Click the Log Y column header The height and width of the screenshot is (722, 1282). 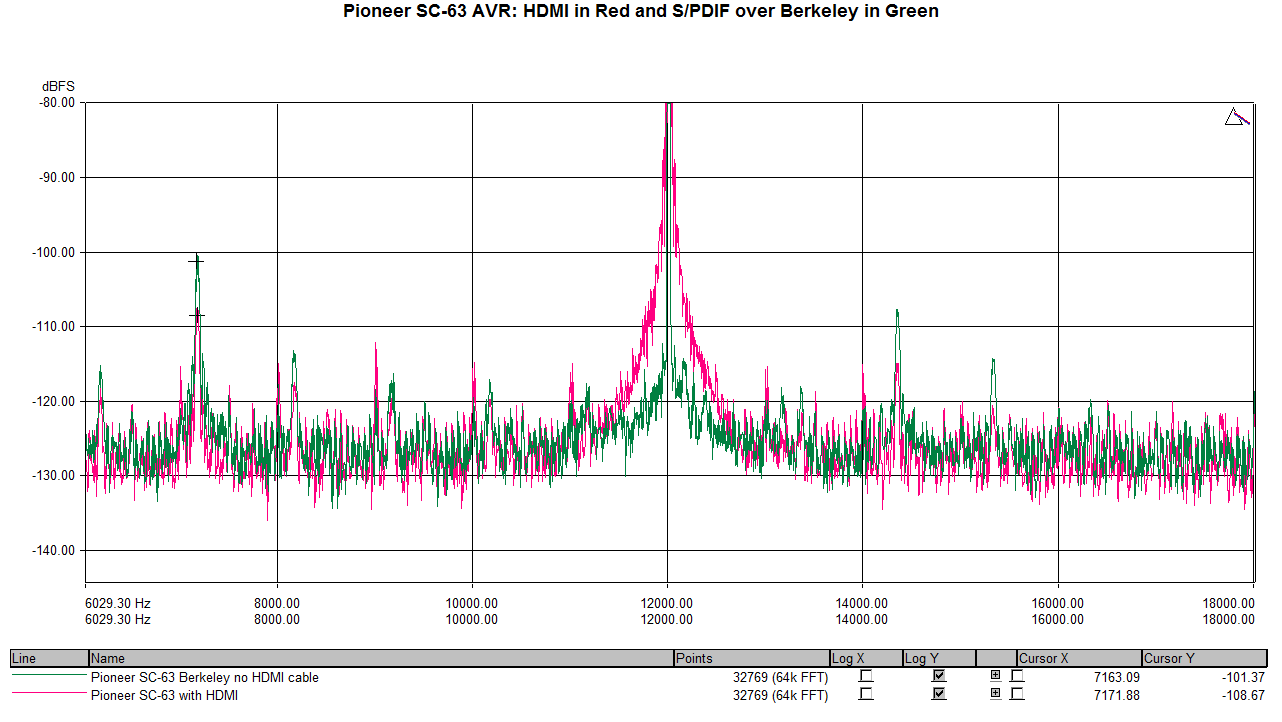(x=939, y=658)
